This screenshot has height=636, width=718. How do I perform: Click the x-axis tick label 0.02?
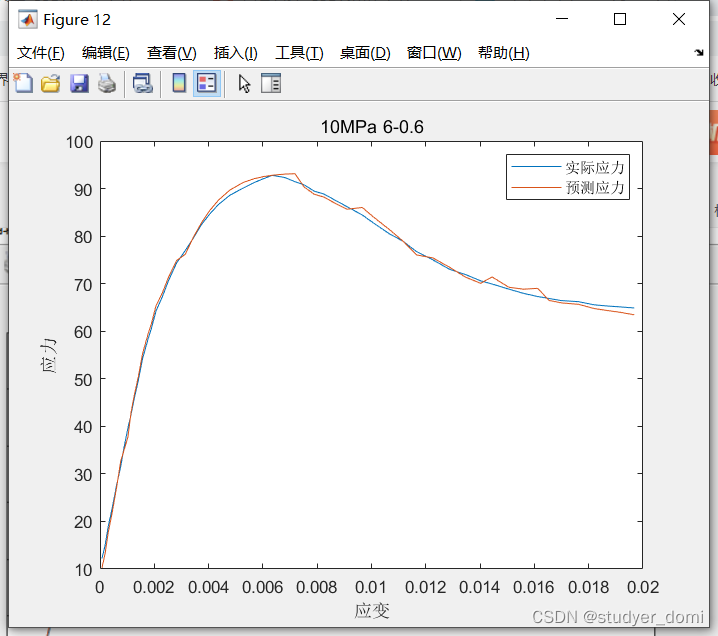[643, 587]
